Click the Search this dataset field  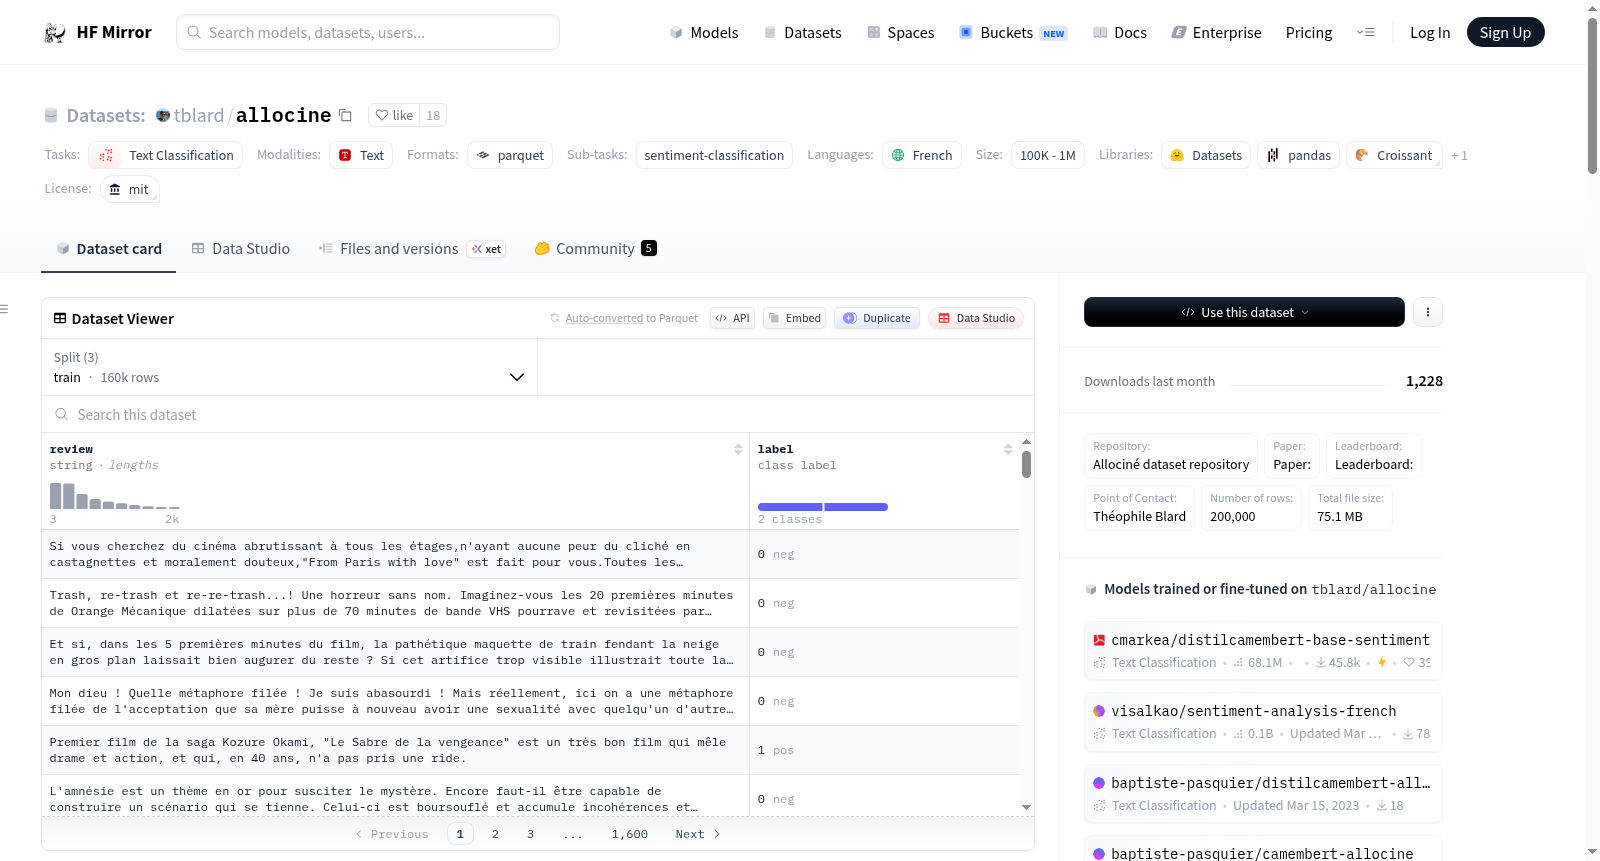(538, 414)
